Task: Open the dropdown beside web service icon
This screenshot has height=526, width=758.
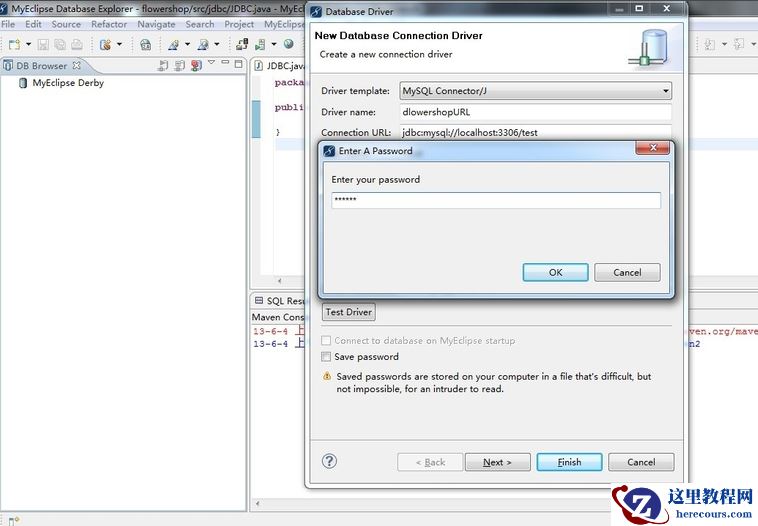Action: (119, 44)
